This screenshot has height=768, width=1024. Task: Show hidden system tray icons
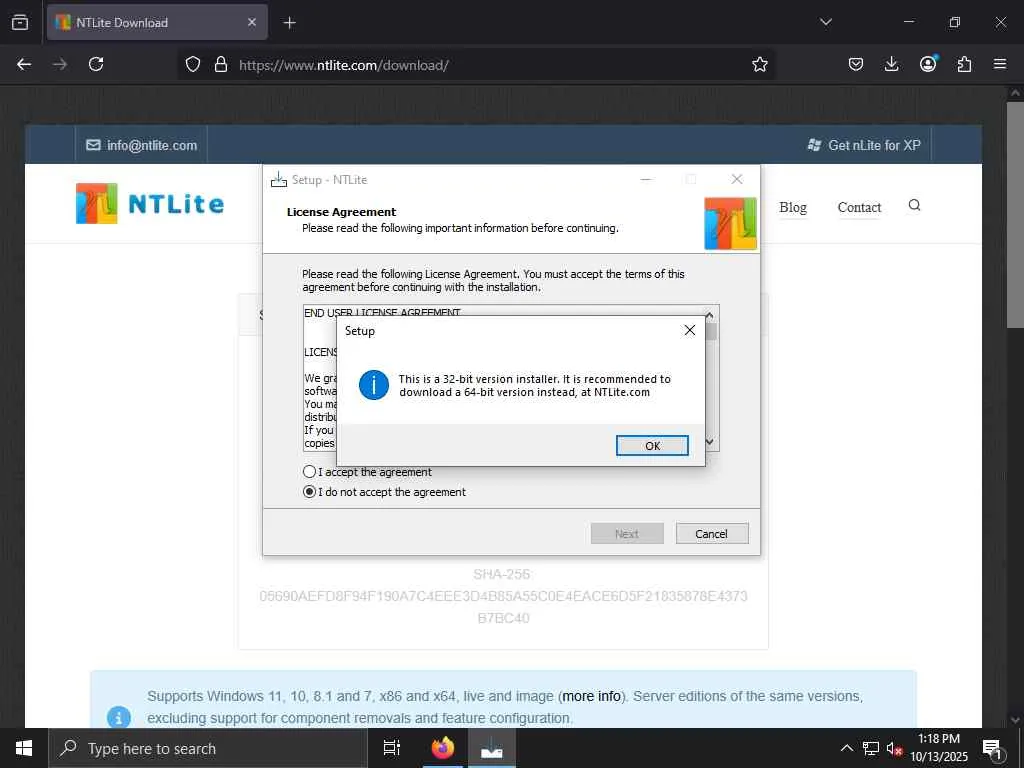[846, 748]
